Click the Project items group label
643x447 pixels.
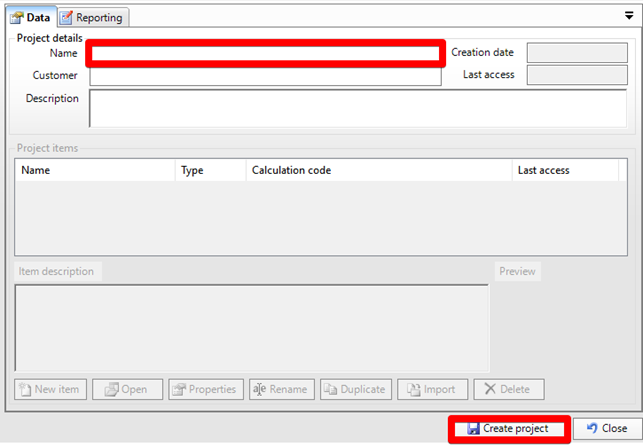coord(47,148)
